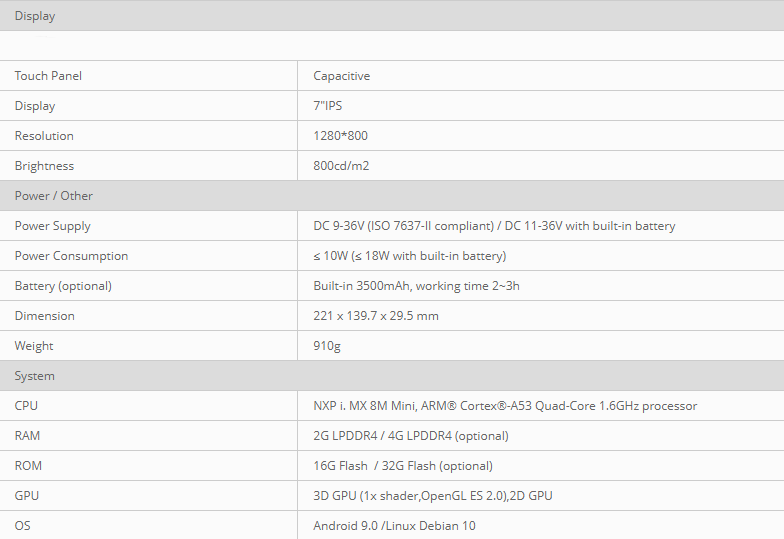Screen dimensions: 784x539
Task: Click the Display section header
Action: pos(392,16)
